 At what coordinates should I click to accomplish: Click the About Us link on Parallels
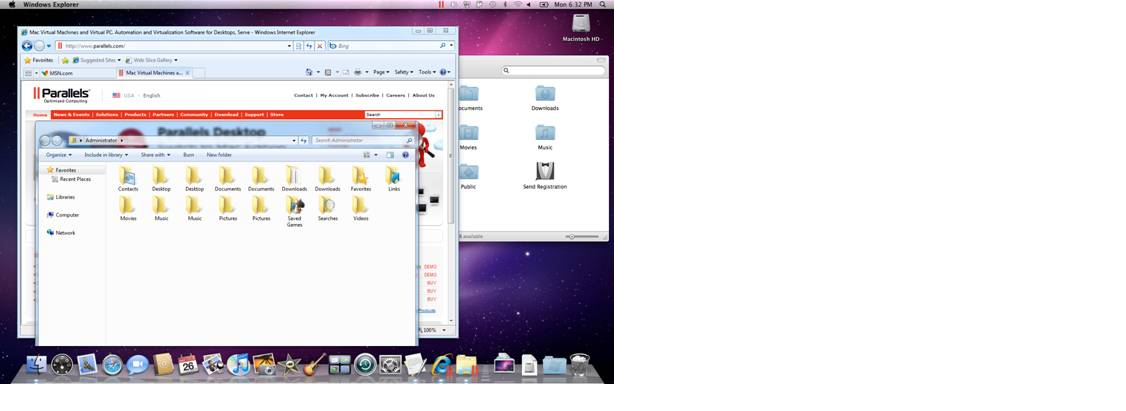tap(423, 95)
